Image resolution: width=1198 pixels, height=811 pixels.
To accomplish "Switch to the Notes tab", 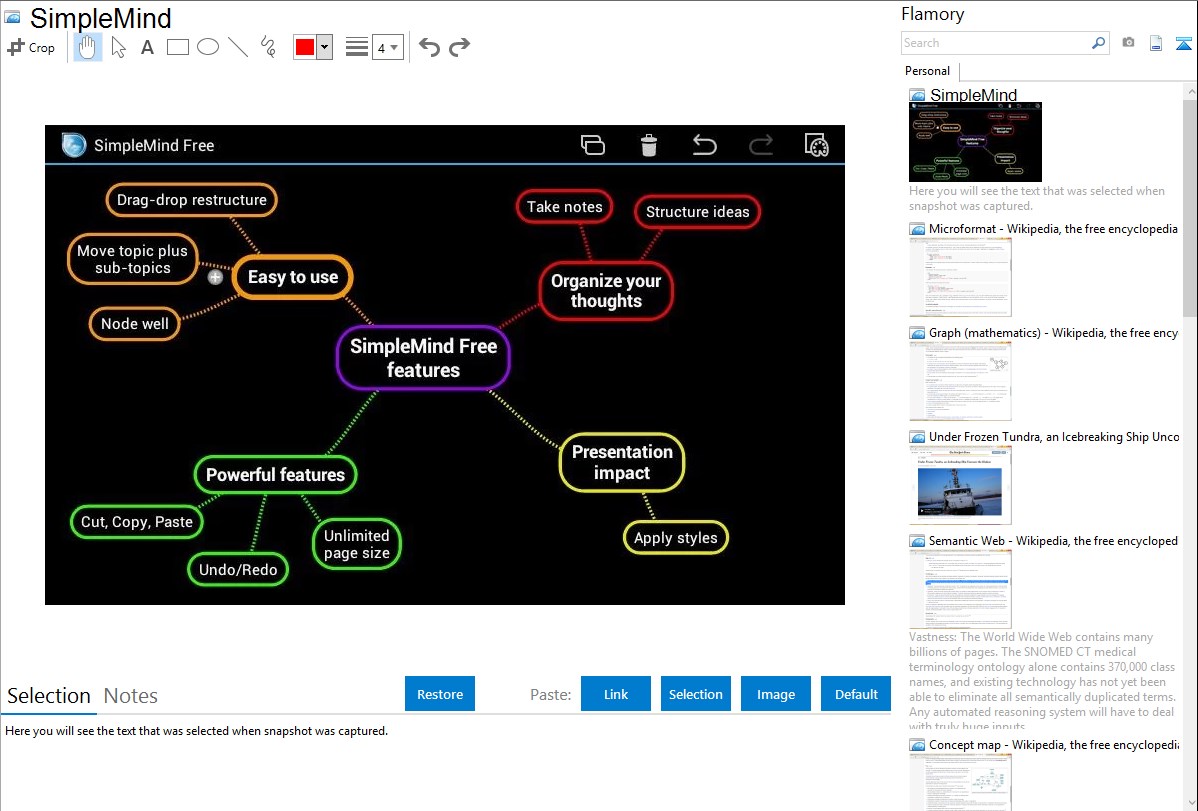I will tap(131, 696).
